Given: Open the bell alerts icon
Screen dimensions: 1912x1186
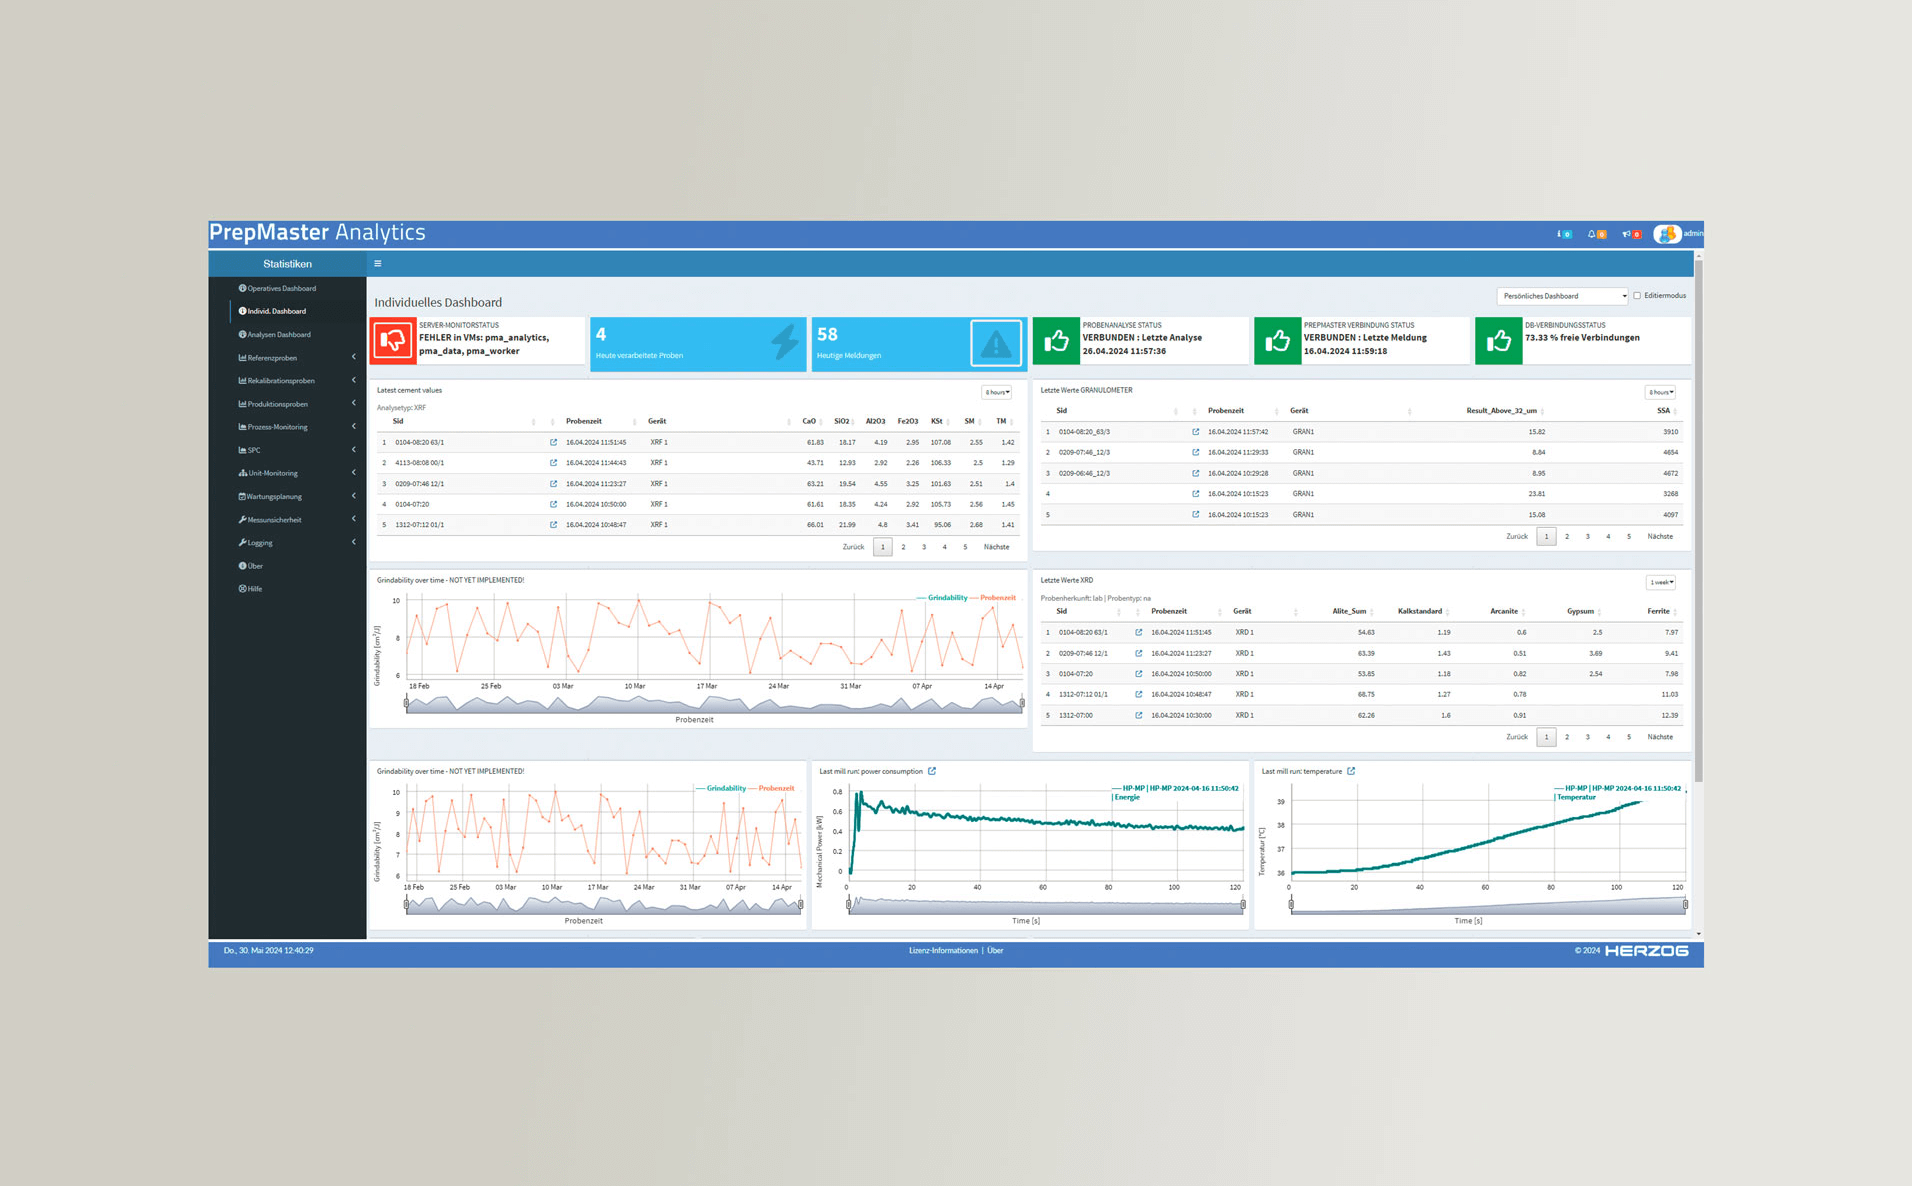Looking at the screenshot, I should point(1597,234).
